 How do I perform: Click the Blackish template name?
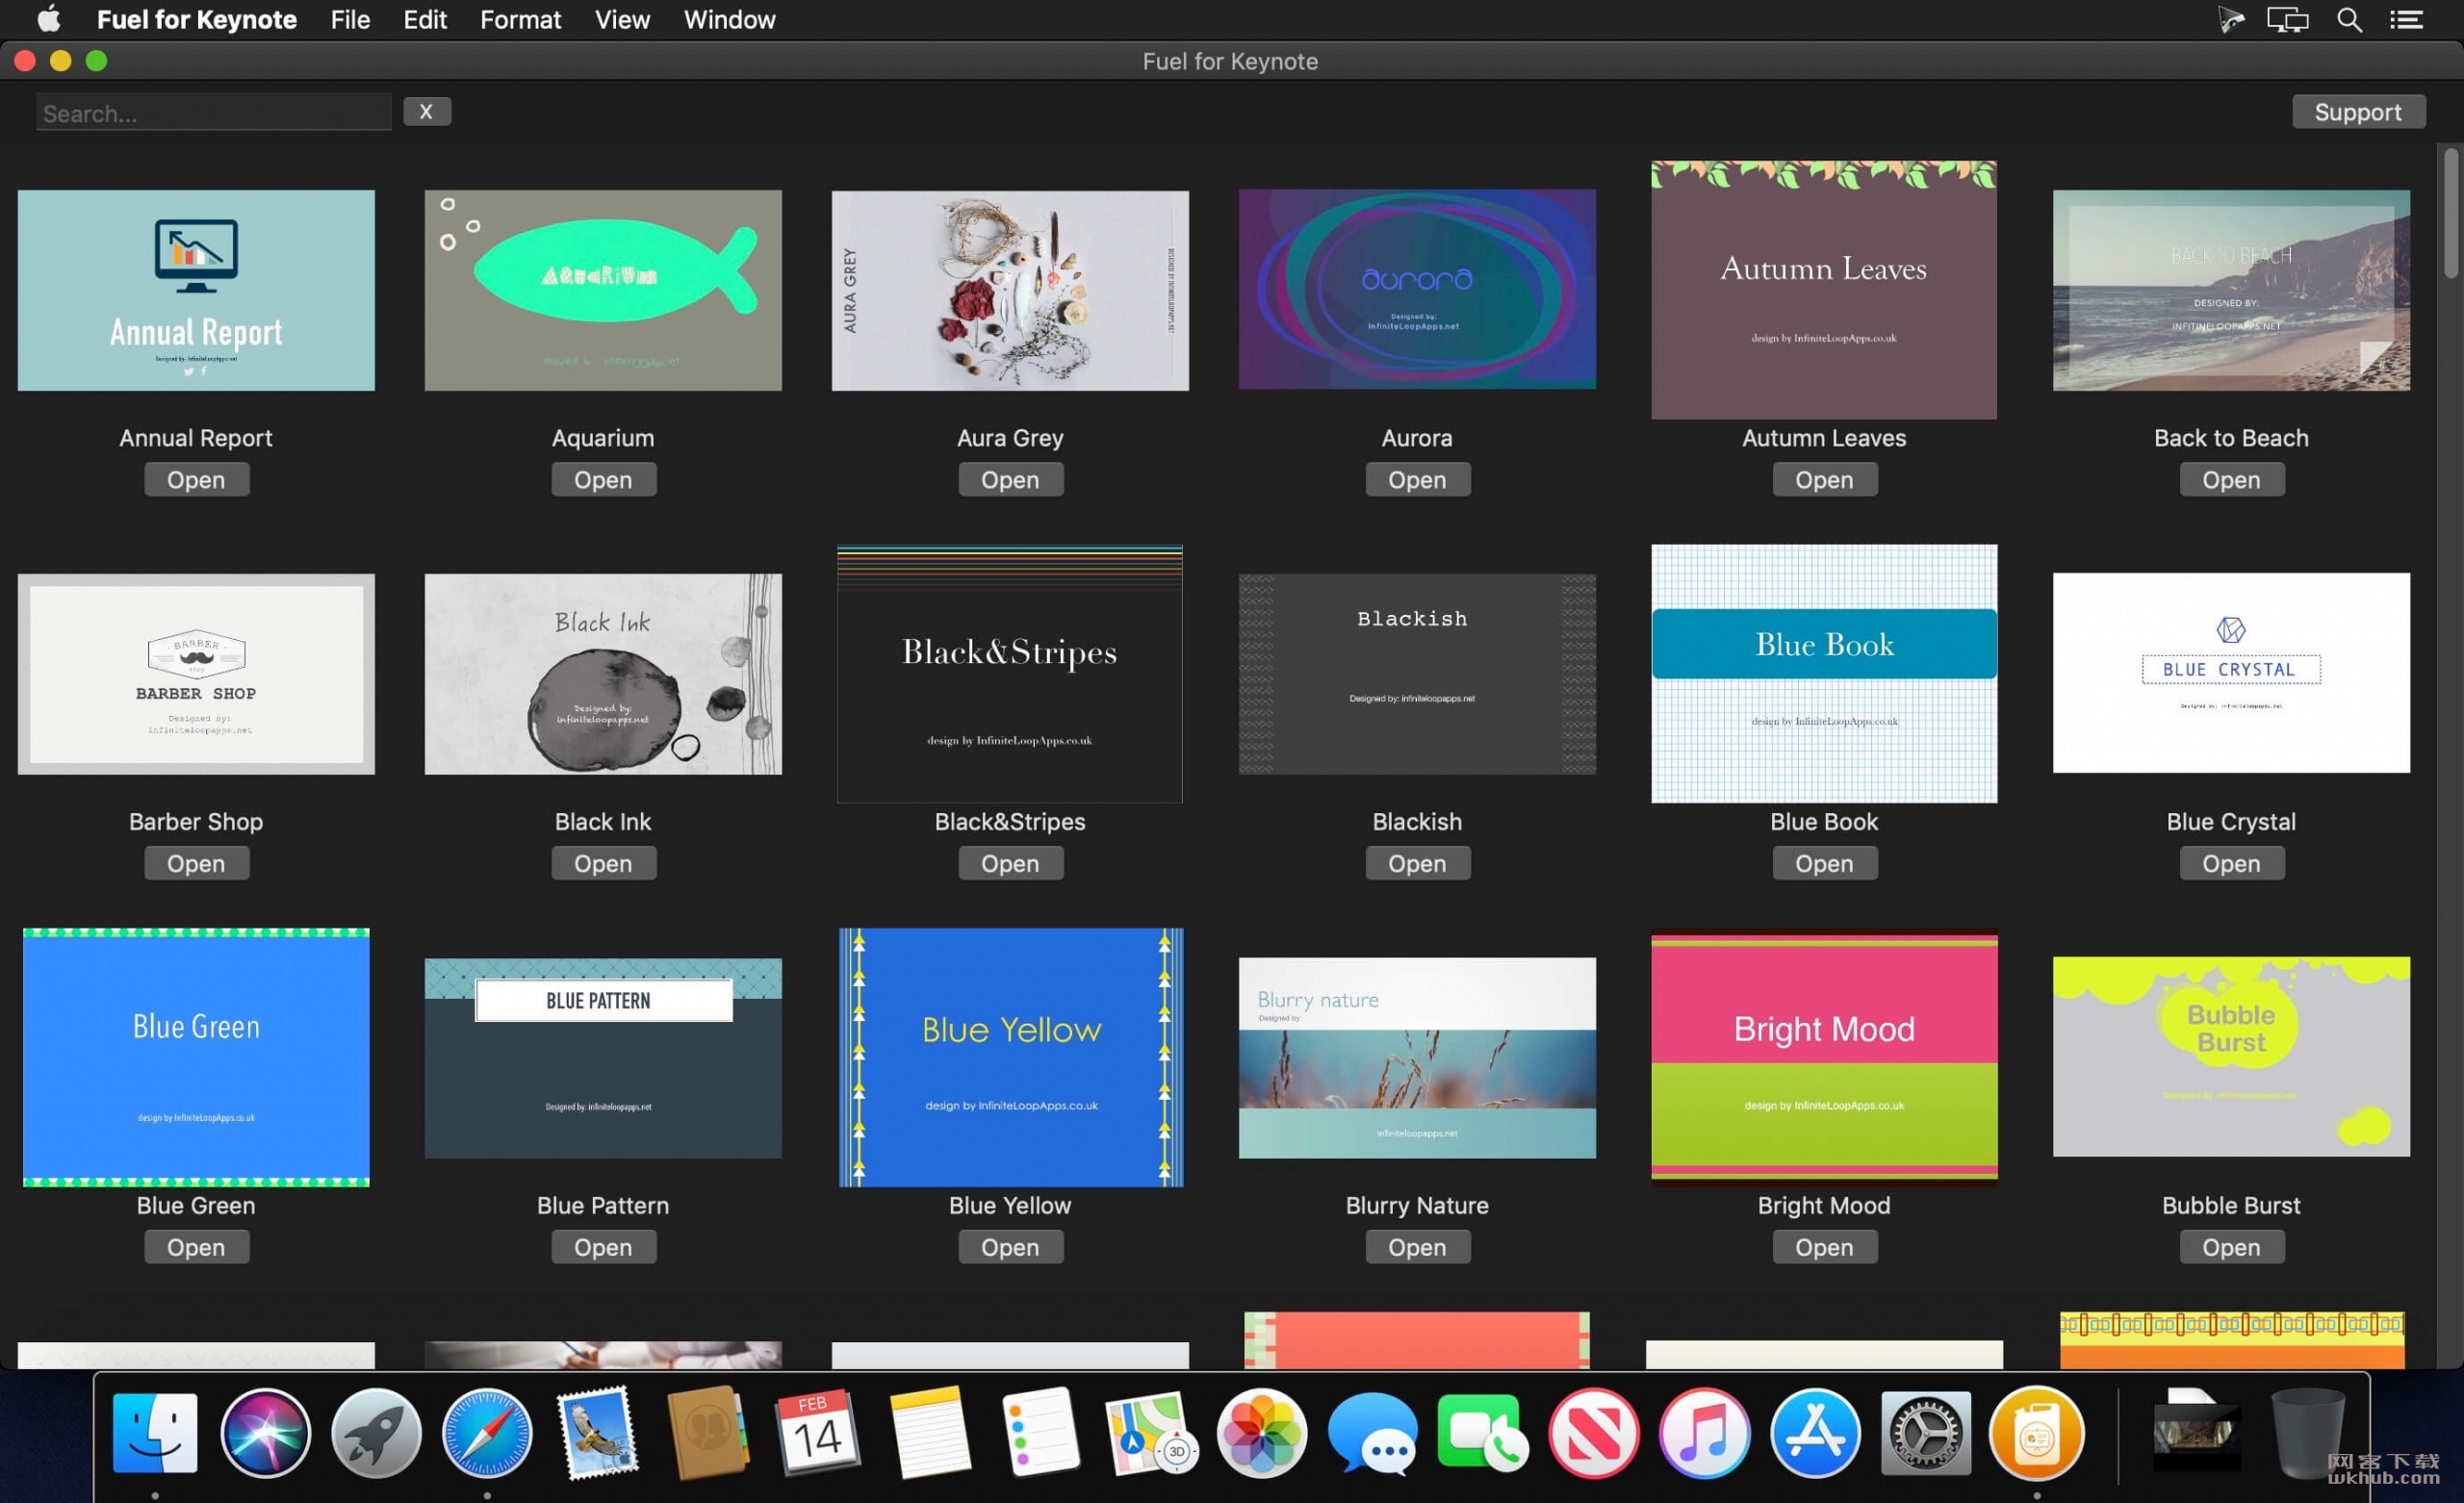pyautogui.click(x=1417, y=822)
